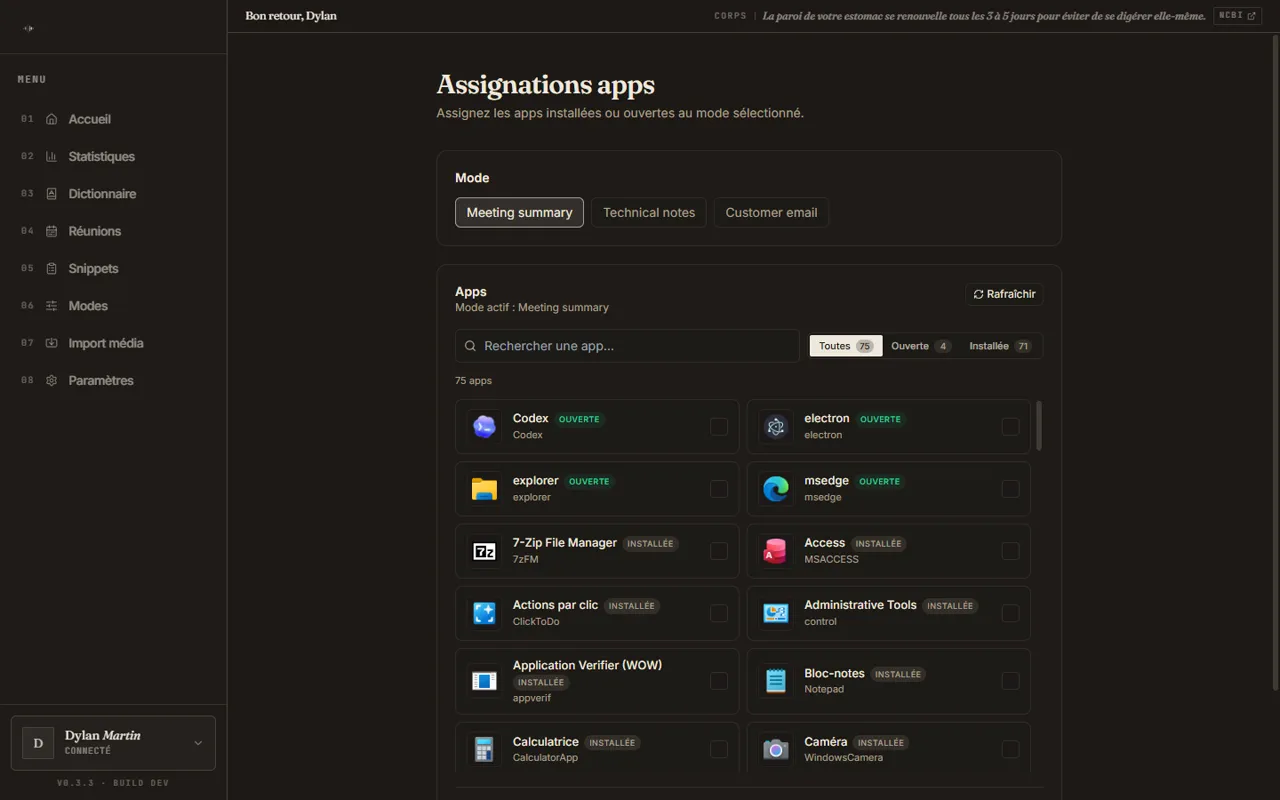Screen dimensions: 1280x800
Task: Click the '75 apps' count text
Action: (473, 381)
